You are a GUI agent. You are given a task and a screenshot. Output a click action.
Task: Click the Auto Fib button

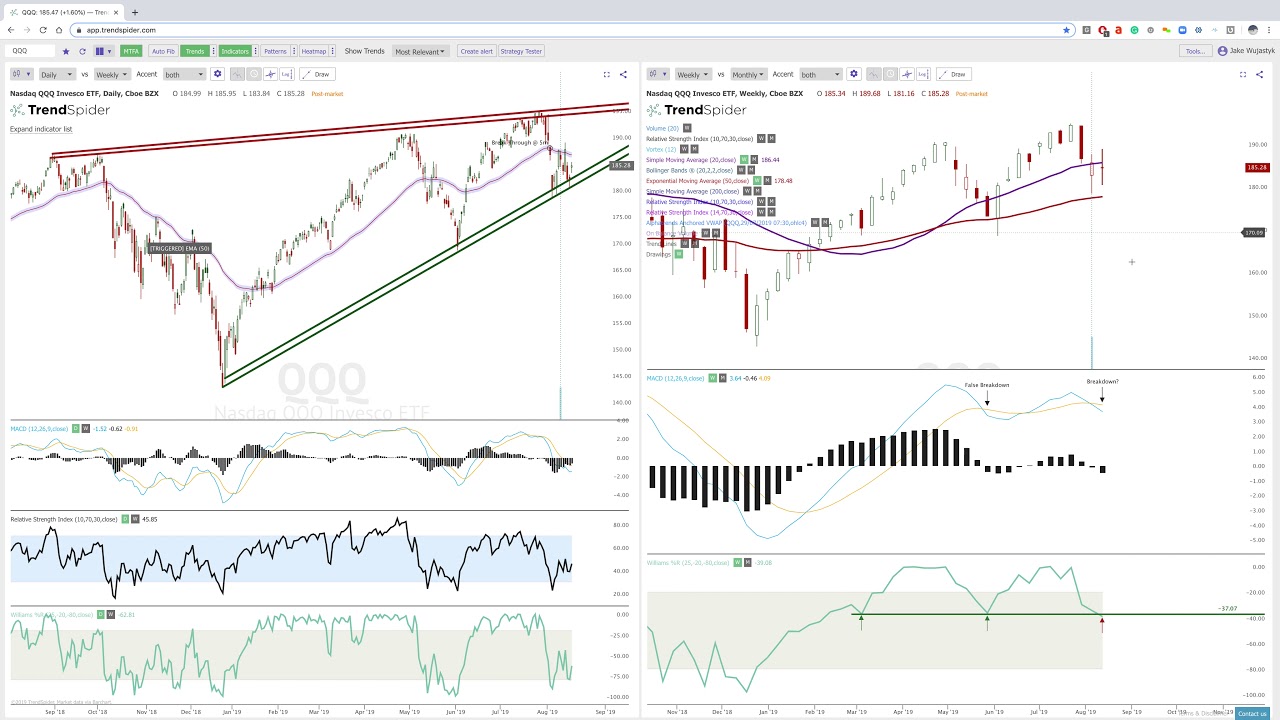pos(164,51)
